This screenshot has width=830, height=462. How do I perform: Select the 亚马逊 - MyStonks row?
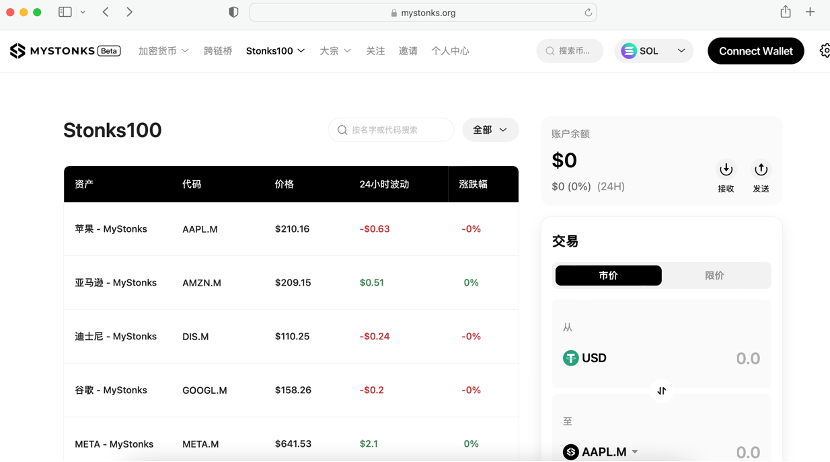[x=291, y=283]
